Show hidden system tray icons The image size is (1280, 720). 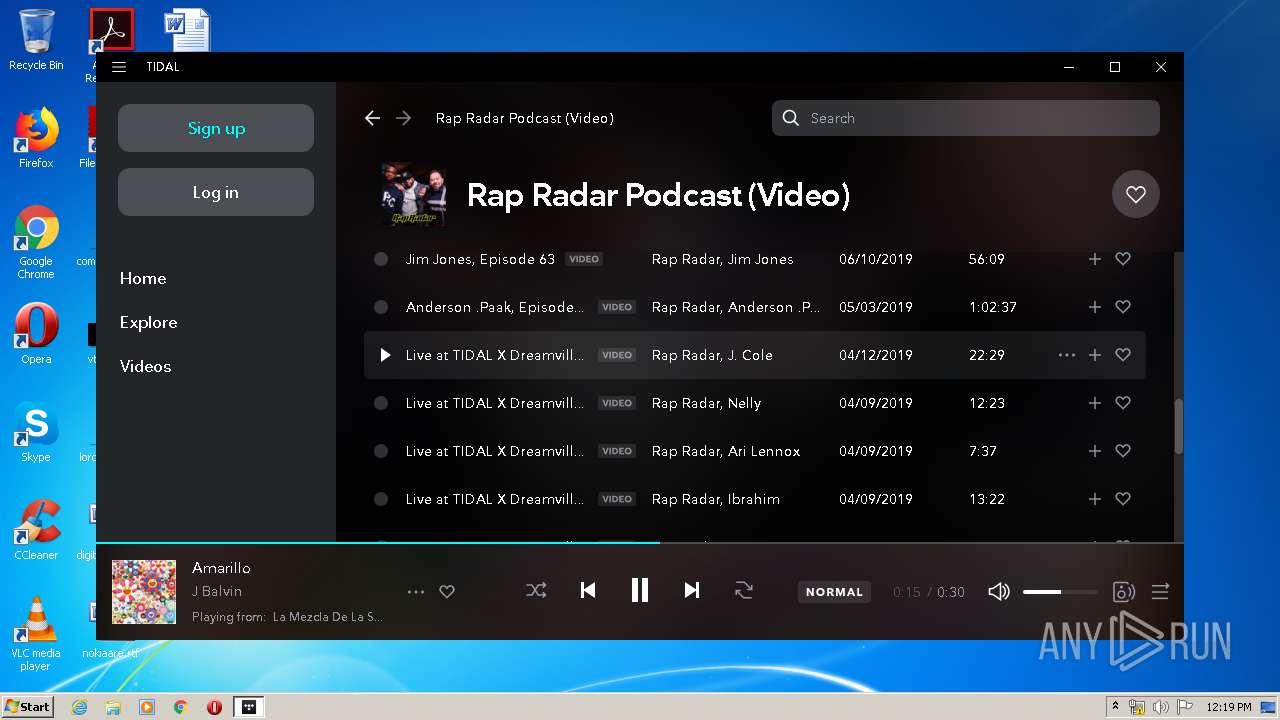tap(1116, 707)
